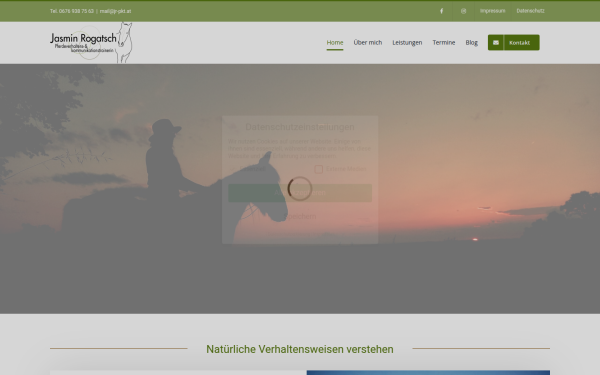Open the Leistungen menu item
The image size is (600, 375).
click(x=407, y=42)
